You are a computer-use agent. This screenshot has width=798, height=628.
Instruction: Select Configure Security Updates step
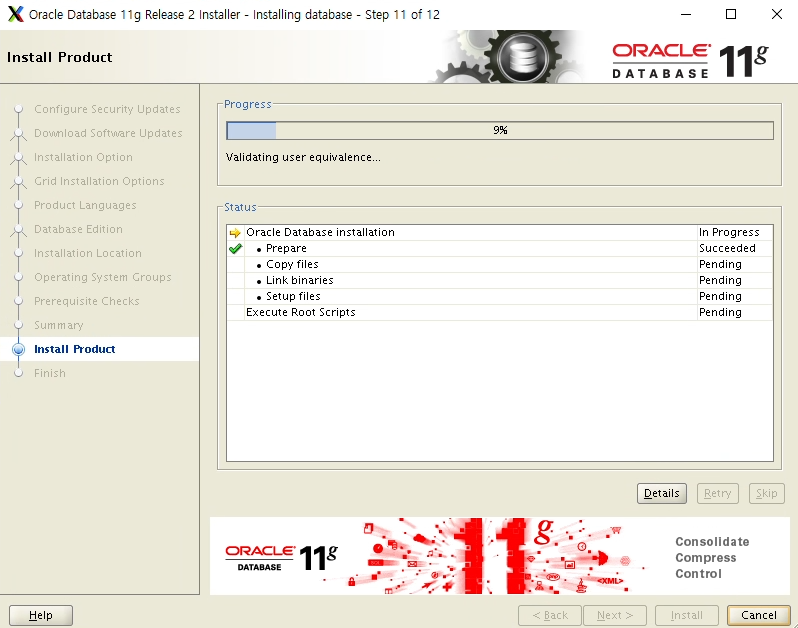point(107,109)
